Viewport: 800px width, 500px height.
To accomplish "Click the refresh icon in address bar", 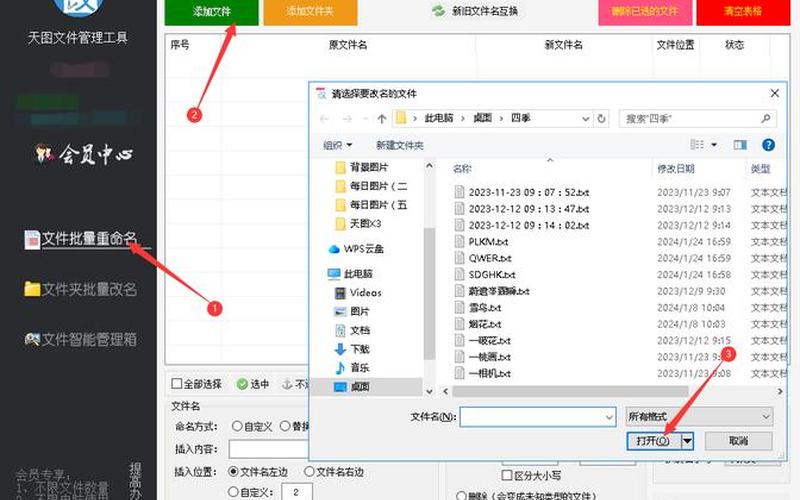I will point(602,118).
